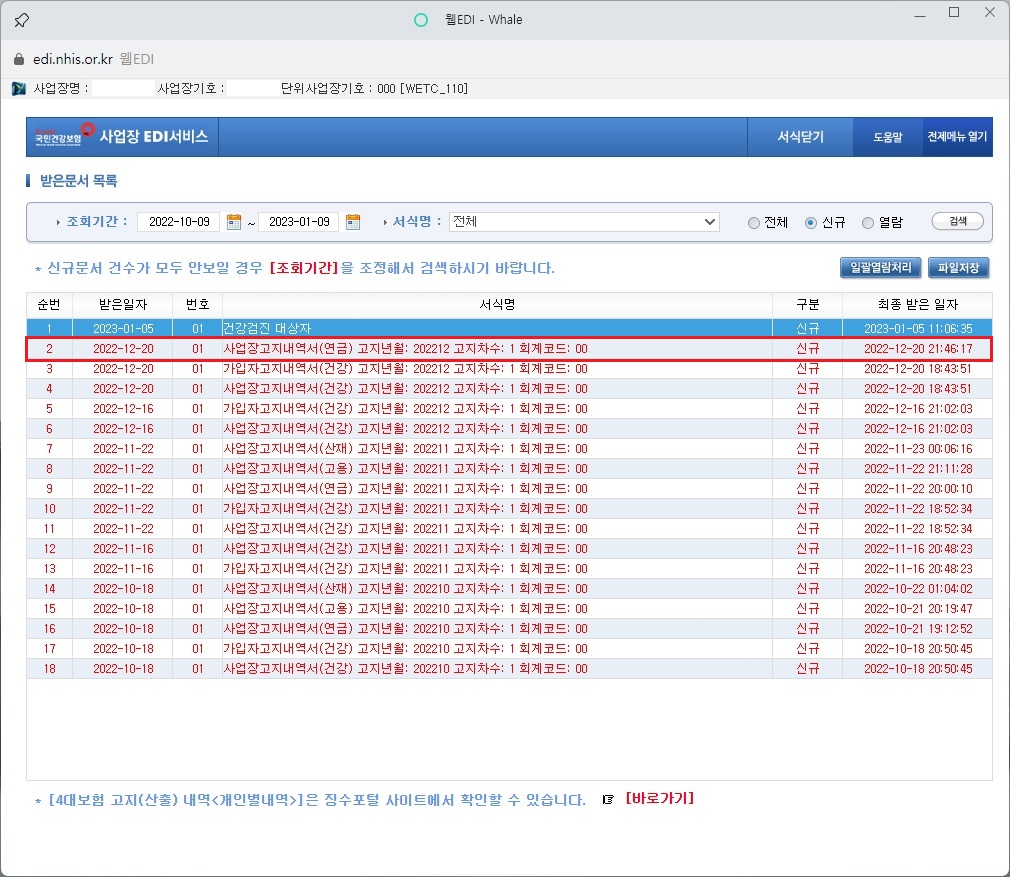Click the 순번 column header
1010x877 pixels.
[x=49, y=305]
